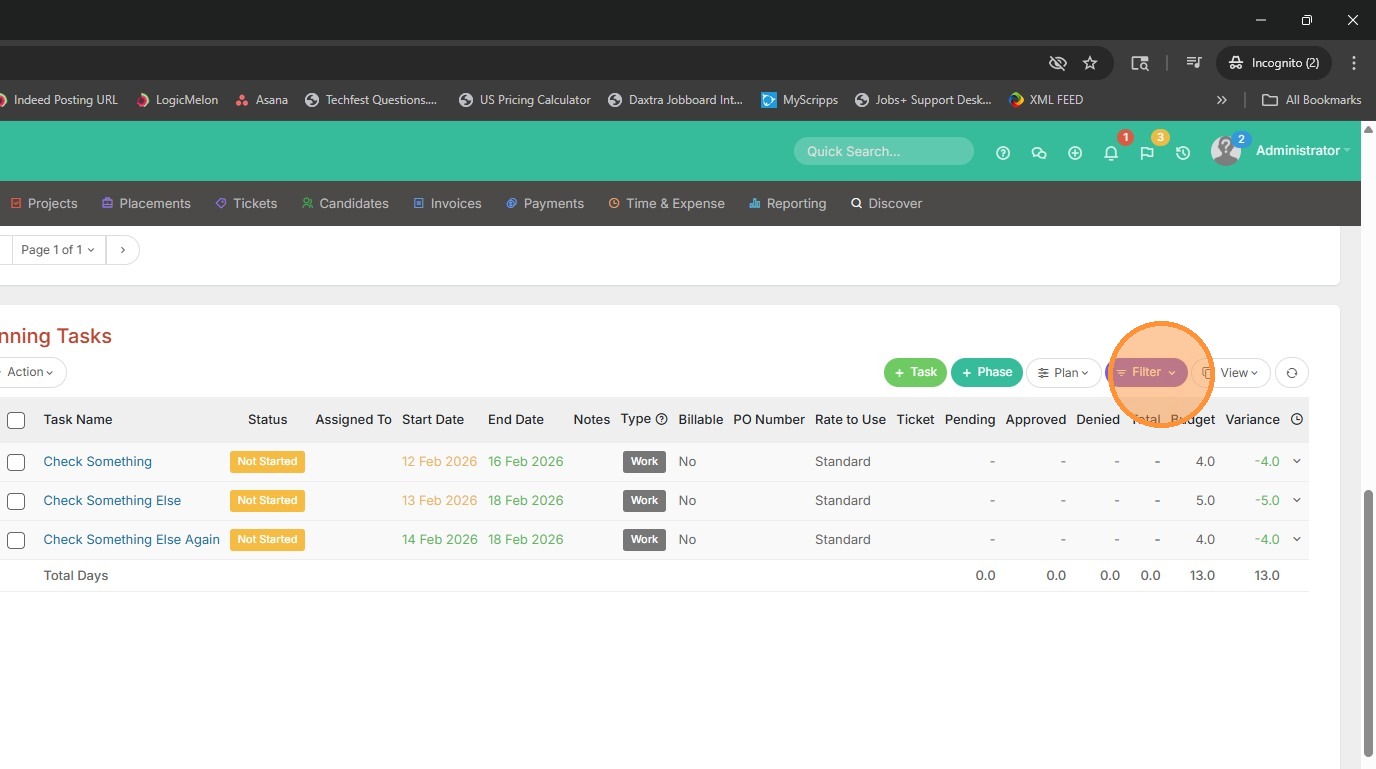Go to the Time & Expense menu

click(x=666, y=204)
